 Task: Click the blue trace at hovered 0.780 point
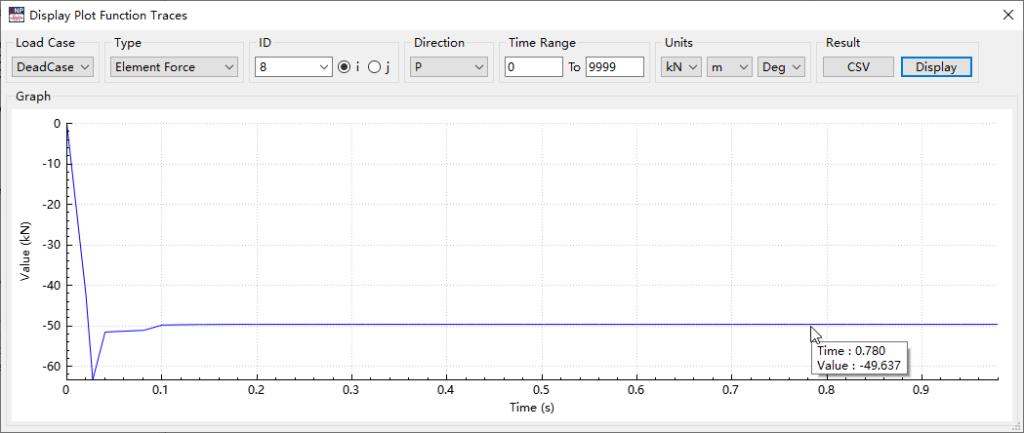(809, 324)
